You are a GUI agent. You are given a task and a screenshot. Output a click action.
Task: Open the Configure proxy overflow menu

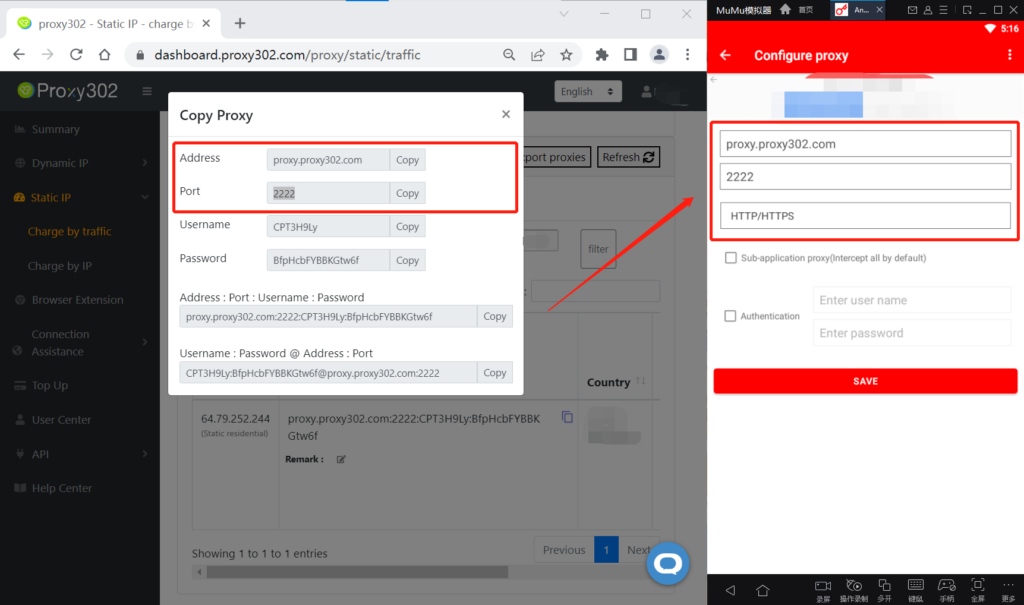pos(1010,55)
